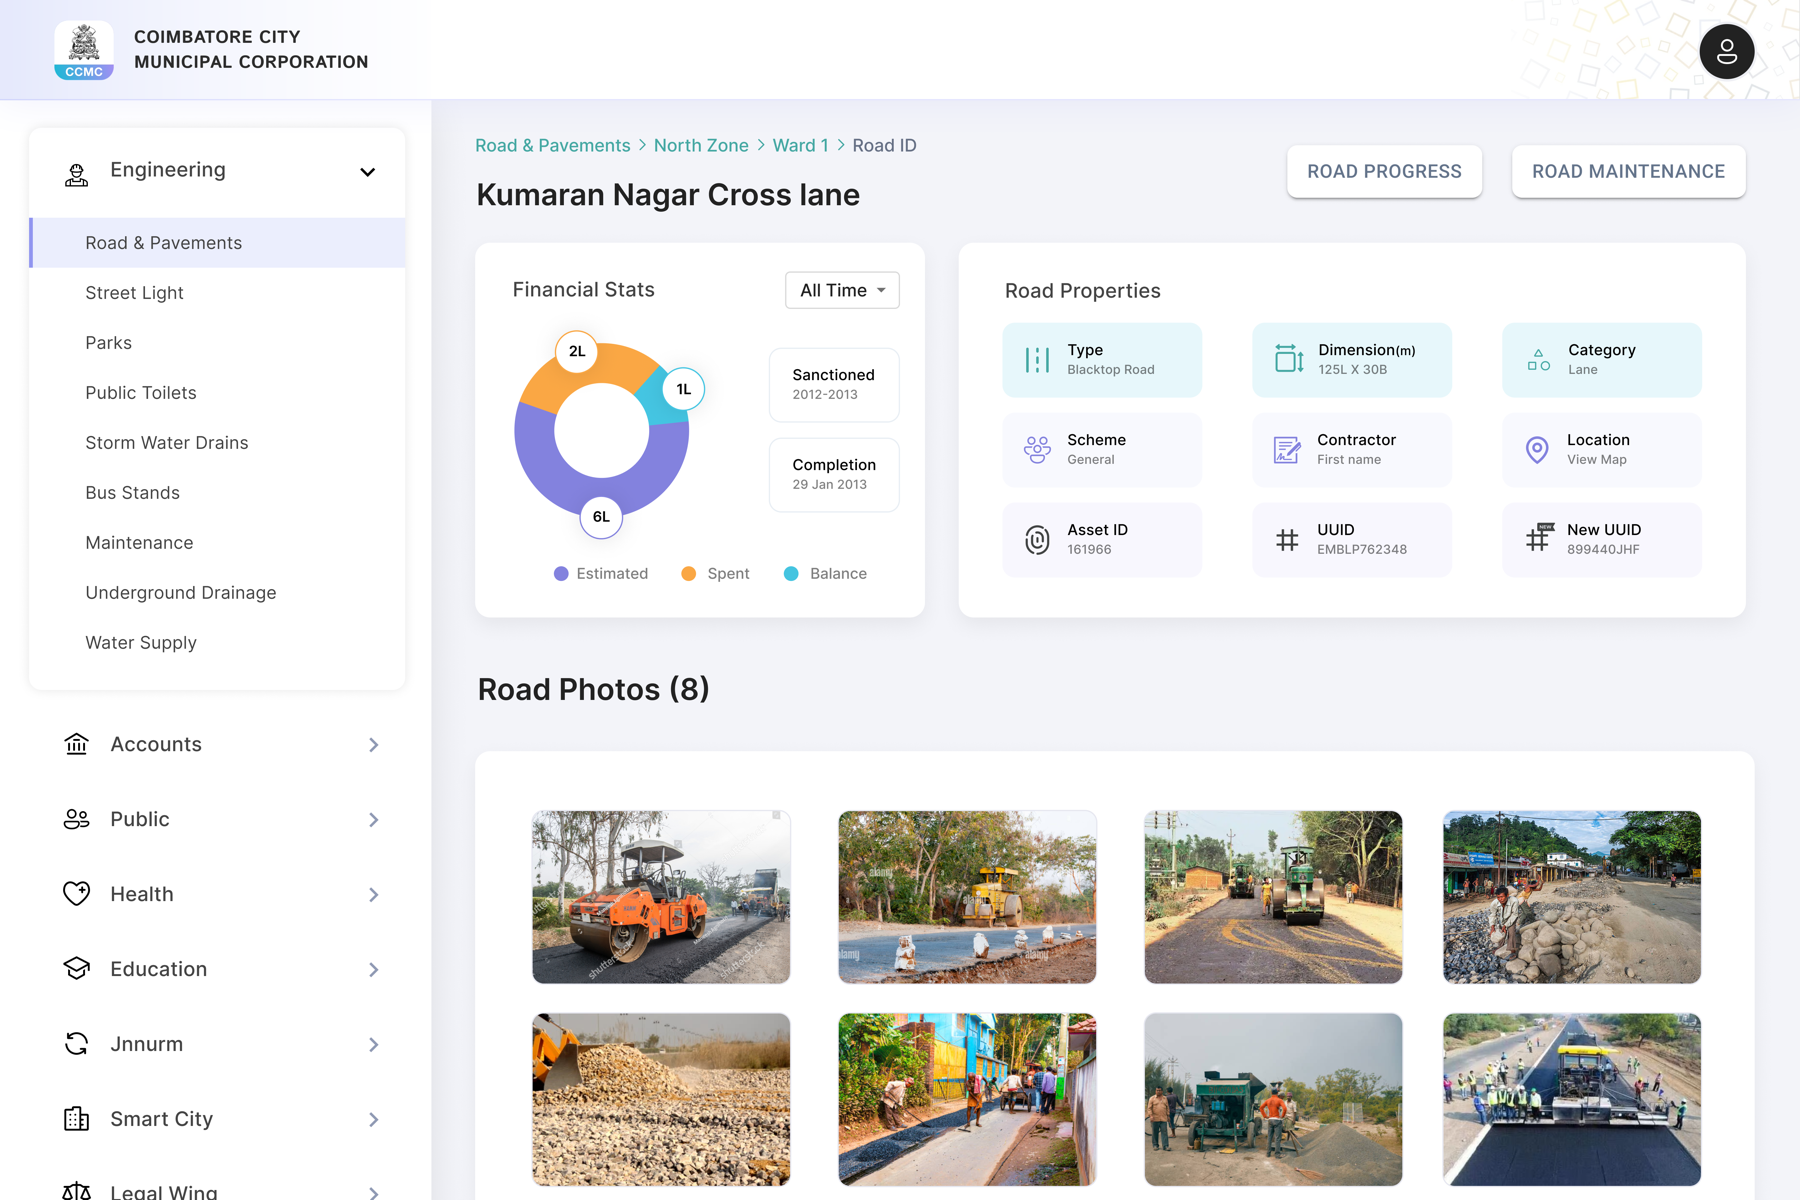Click the Estimated purple legend dot
The width and height of the screenshot is (1800, 1200).
(x=561, y=574)
